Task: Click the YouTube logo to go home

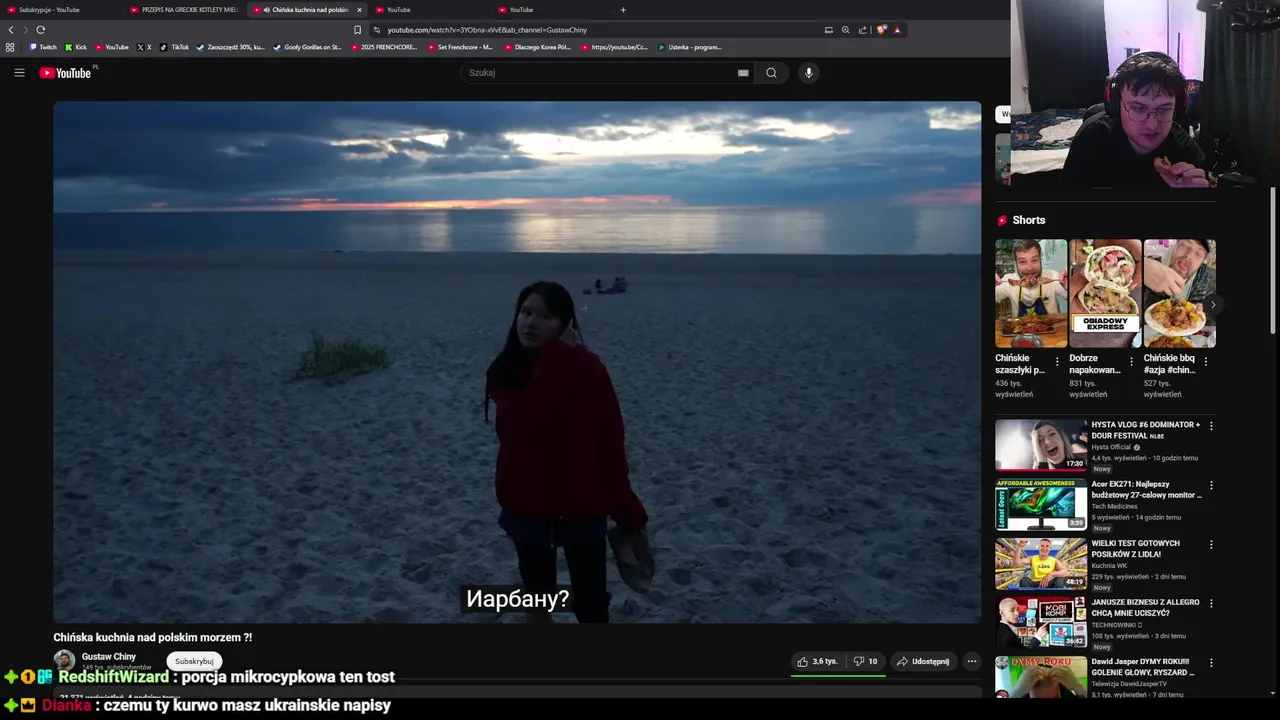Action: 65,73
